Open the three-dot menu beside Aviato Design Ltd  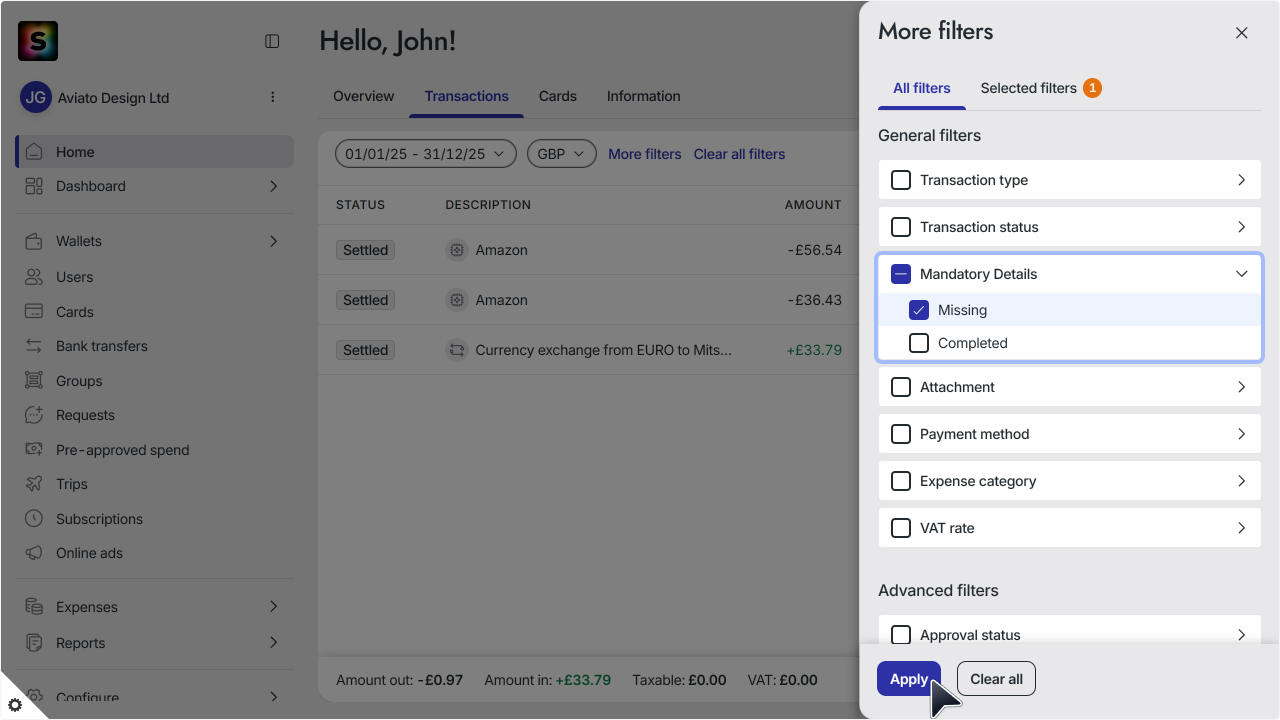[273, 97]
